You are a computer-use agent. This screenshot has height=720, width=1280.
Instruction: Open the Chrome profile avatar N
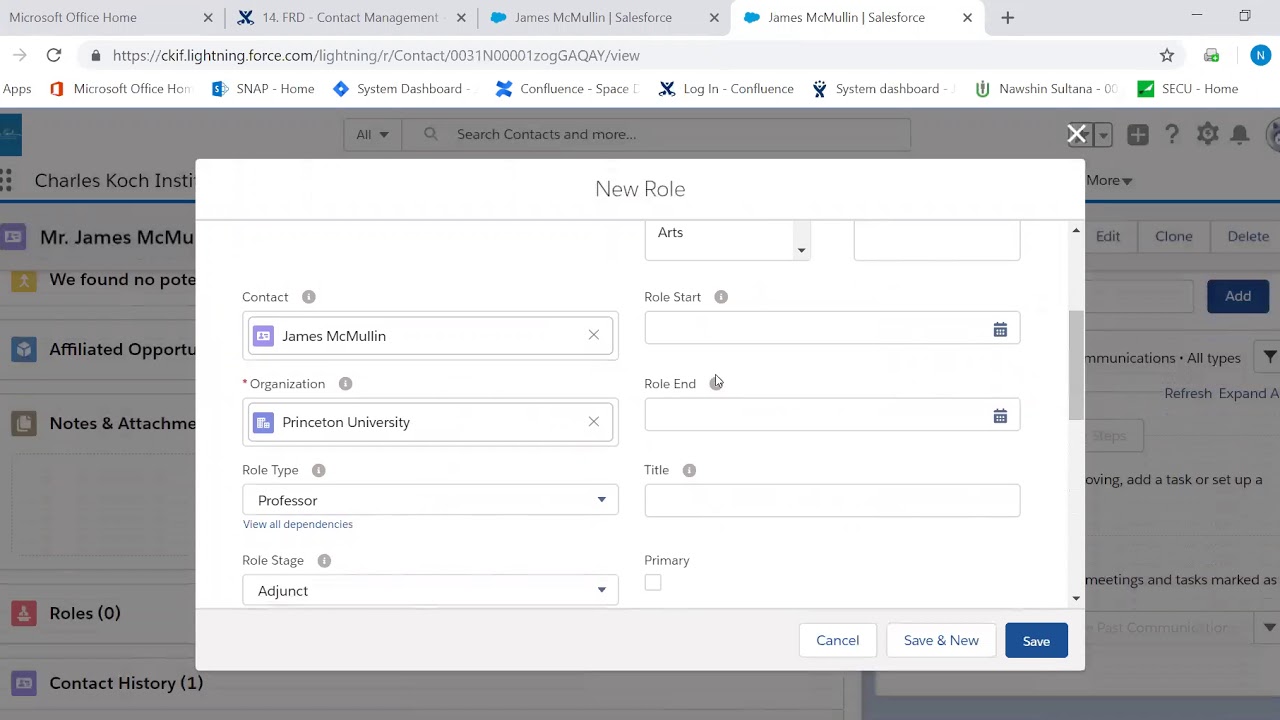1260,55
